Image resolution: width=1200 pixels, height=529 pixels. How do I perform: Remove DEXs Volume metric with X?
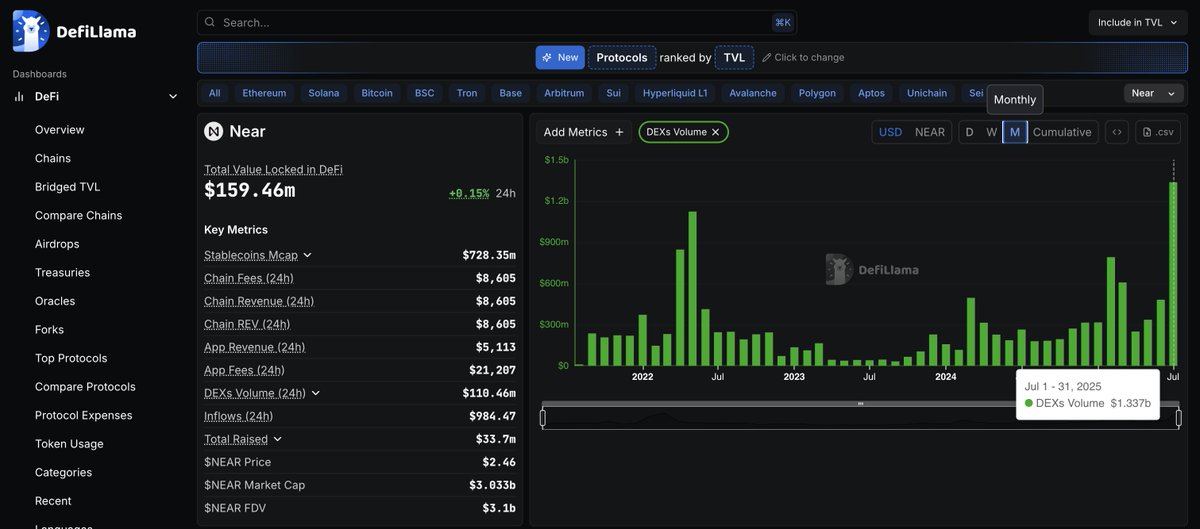pyautogui.click(x=716, y=132)
